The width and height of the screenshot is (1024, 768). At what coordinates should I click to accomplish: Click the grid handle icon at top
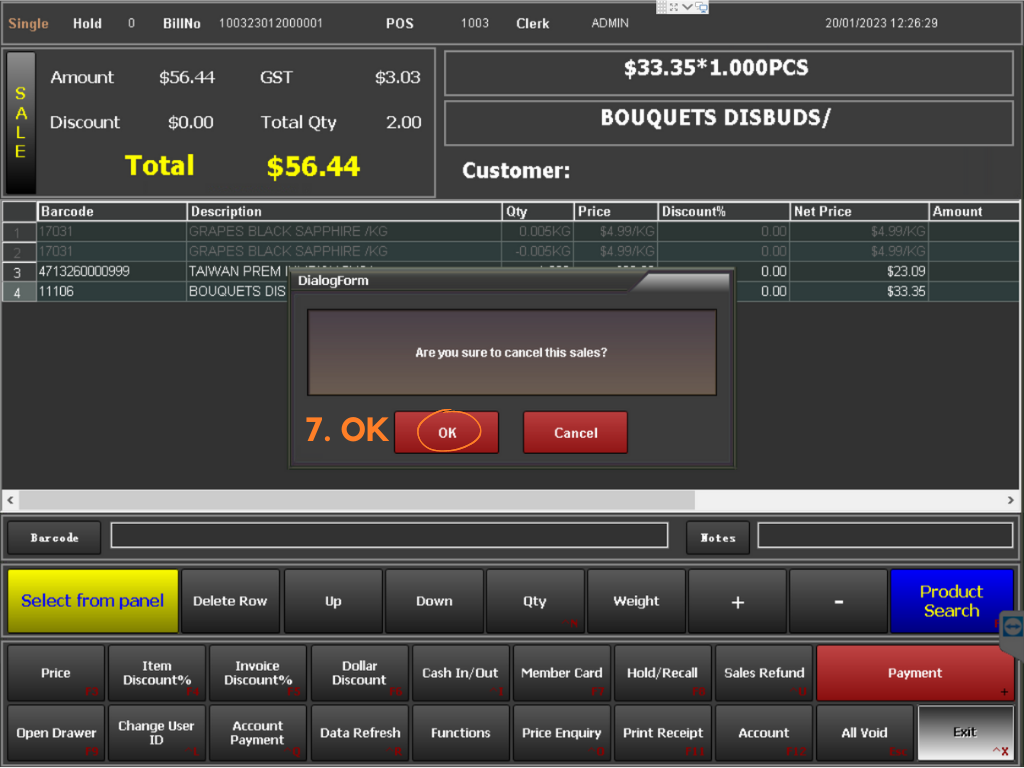click(x=662, y=7)
